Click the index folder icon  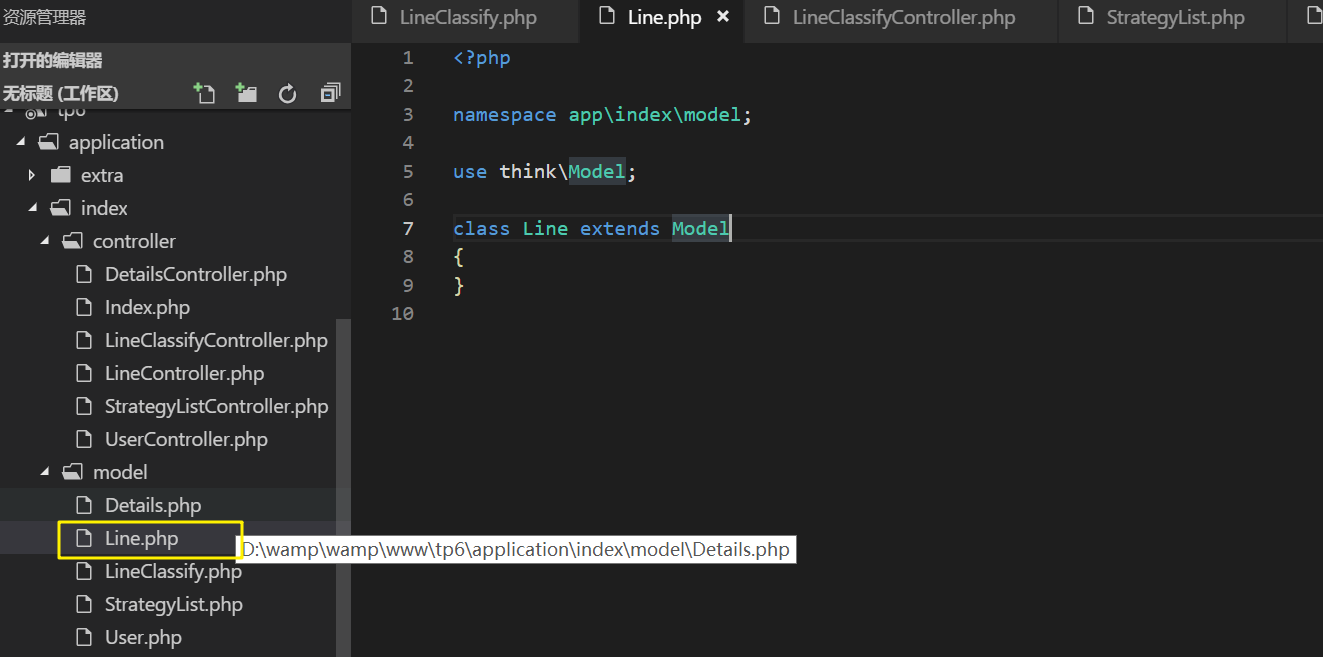(x=61, y=208)
